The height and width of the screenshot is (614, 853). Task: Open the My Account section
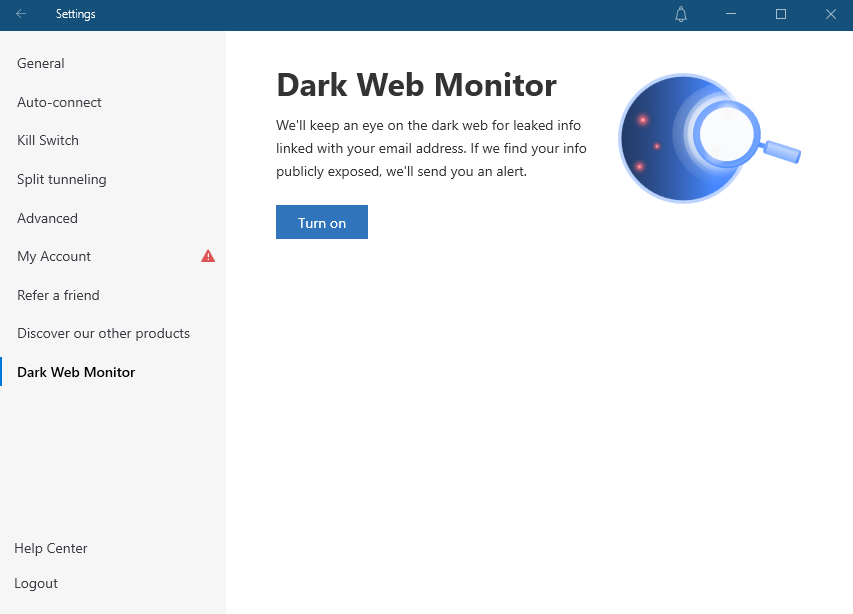[x=54, y=256]
